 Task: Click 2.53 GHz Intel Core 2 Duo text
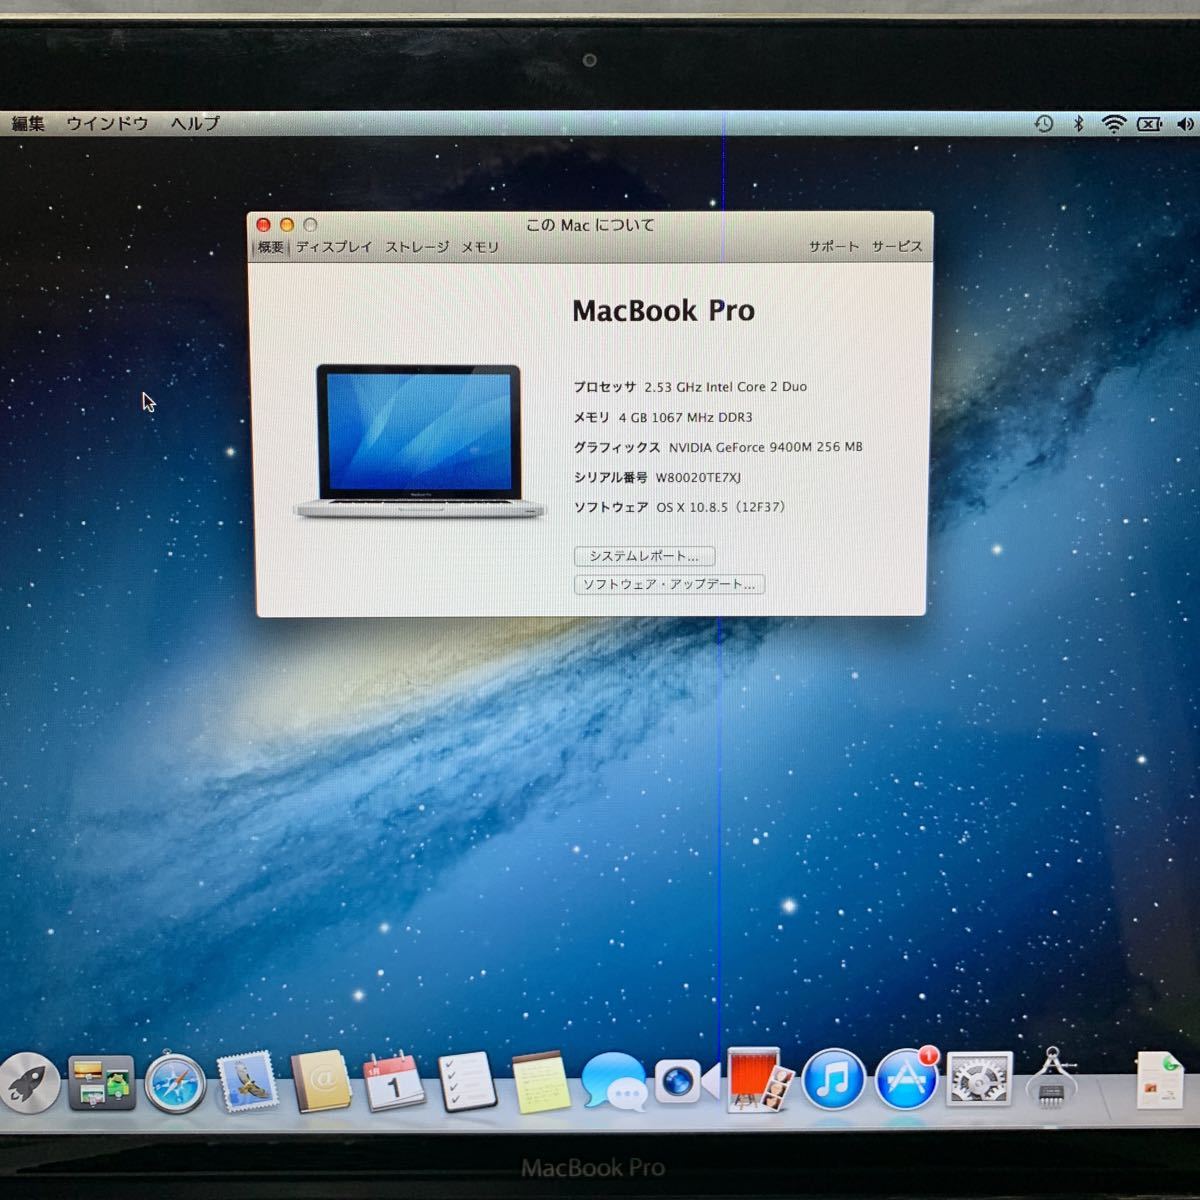pyautogui.click(x=725, y=387)
